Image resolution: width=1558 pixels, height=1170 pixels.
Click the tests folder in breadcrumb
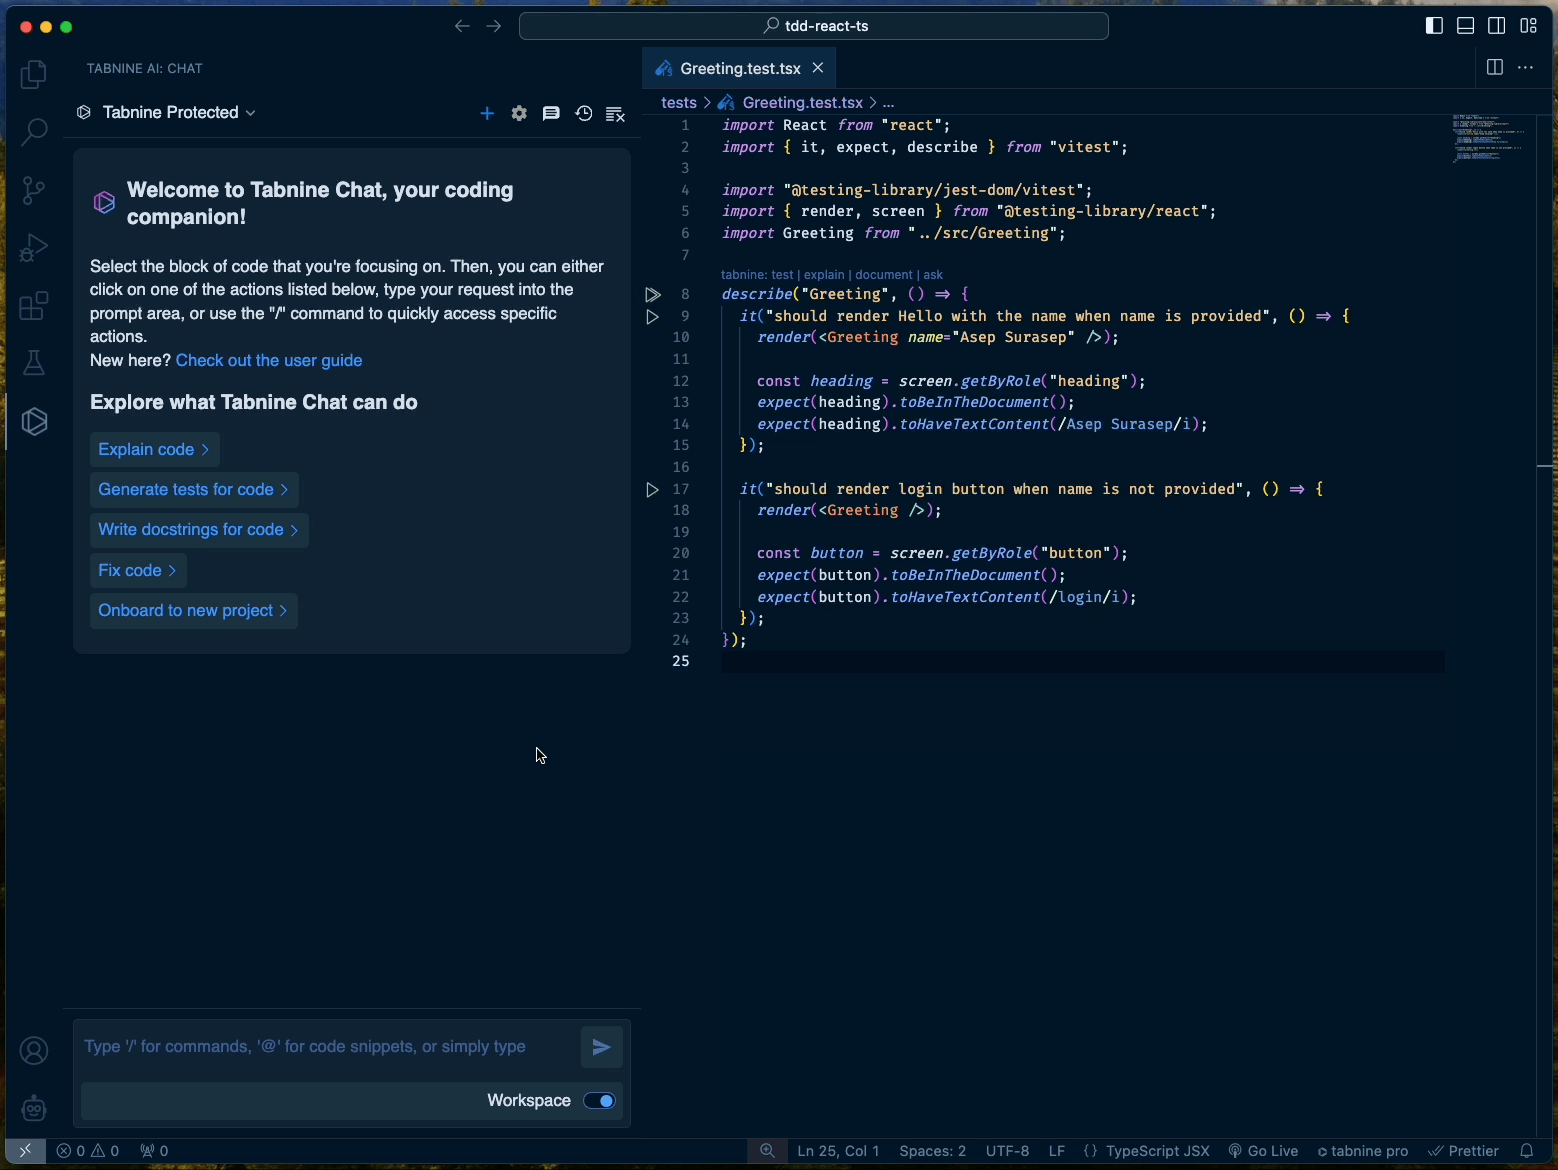(679, 103)
